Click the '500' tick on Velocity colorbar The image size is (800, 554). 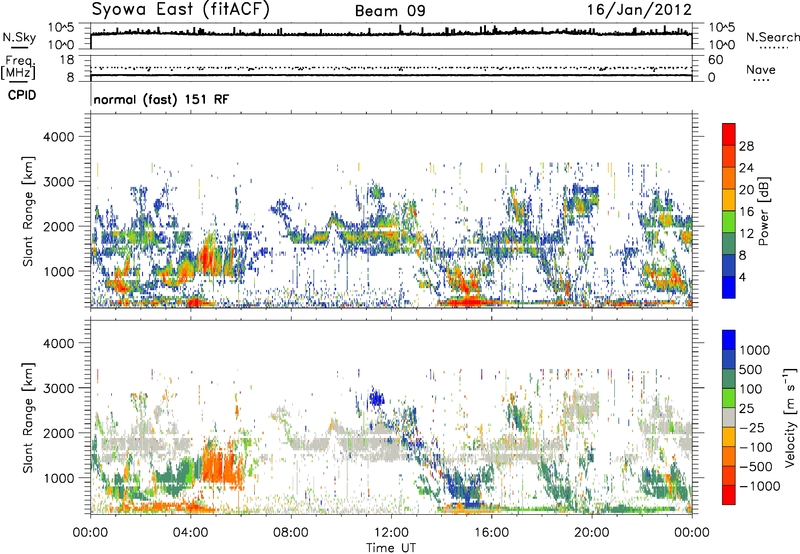click(x=751, y=370)
